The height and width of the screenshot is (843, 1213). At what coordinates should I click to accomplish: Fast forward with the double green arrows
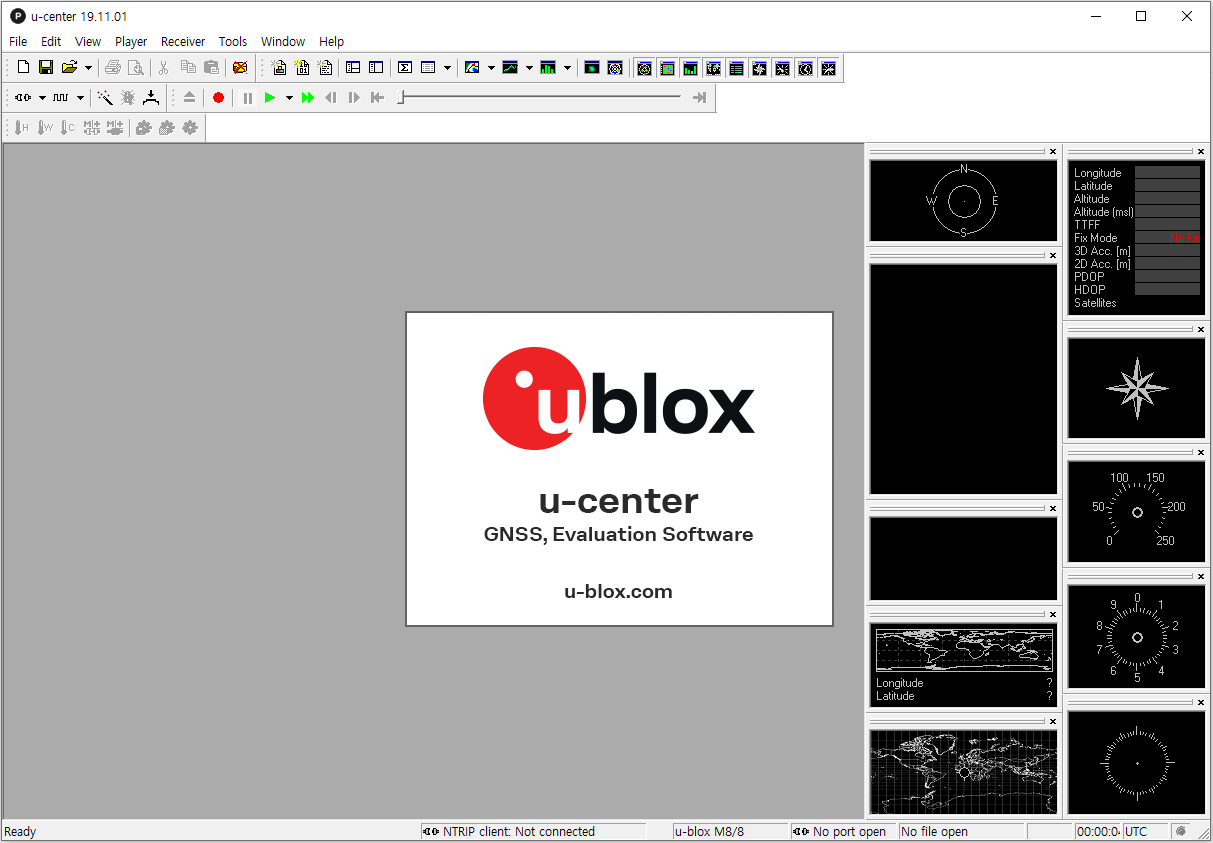pos(308,97)
